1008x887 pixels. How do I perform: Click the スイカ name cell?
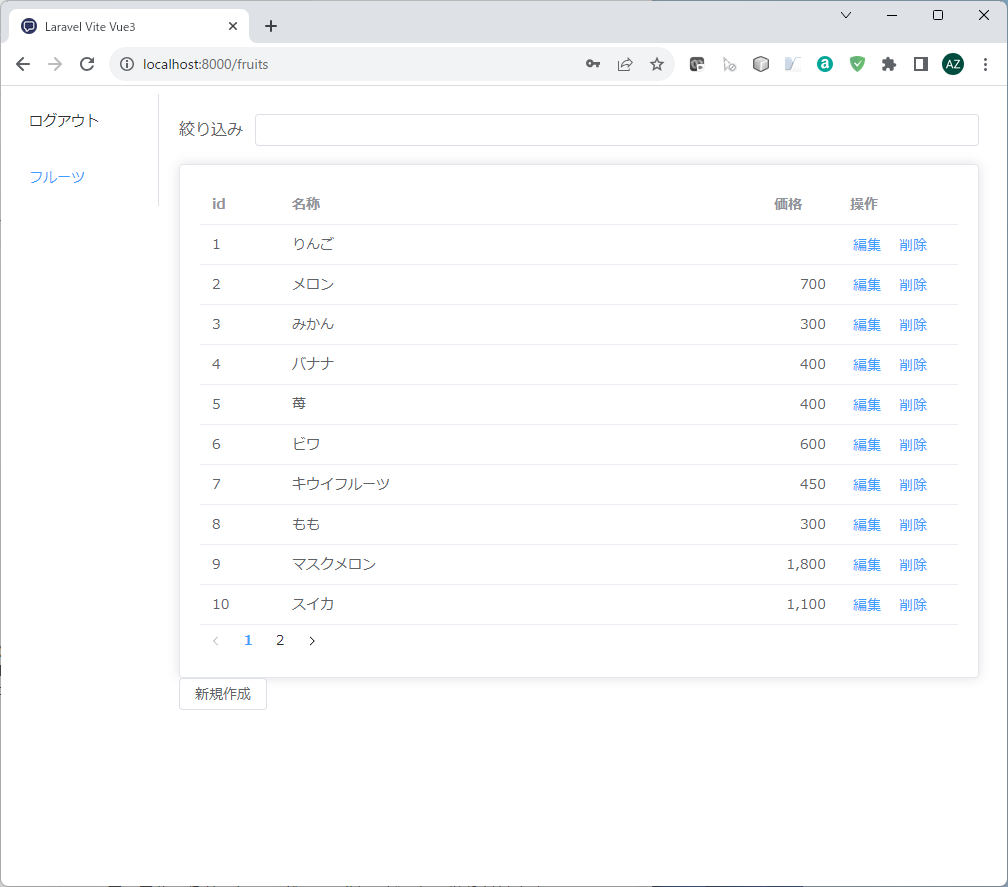pos(312,604)
